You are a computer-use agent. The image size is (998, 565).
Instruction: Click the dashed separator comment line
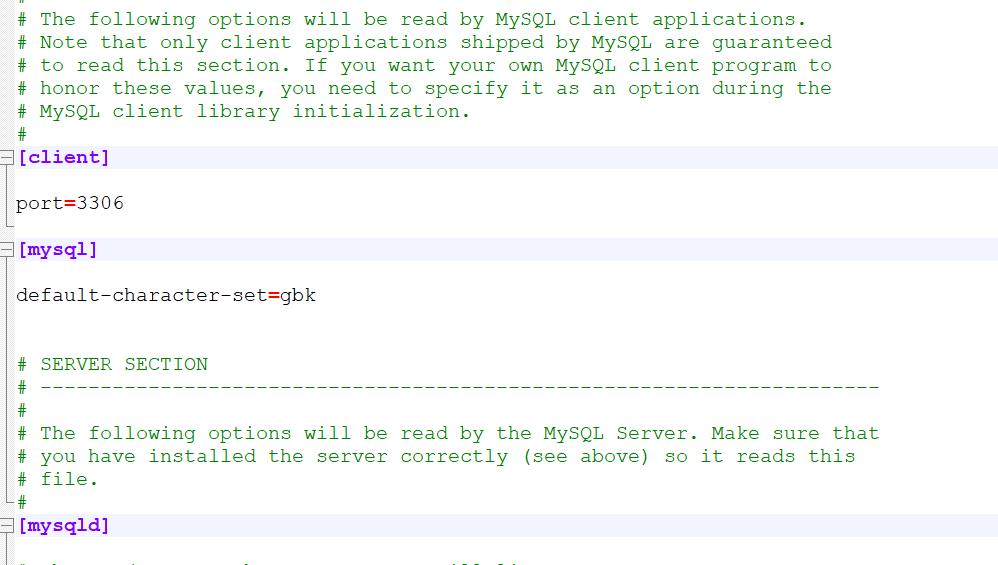[x=448, y=387]
